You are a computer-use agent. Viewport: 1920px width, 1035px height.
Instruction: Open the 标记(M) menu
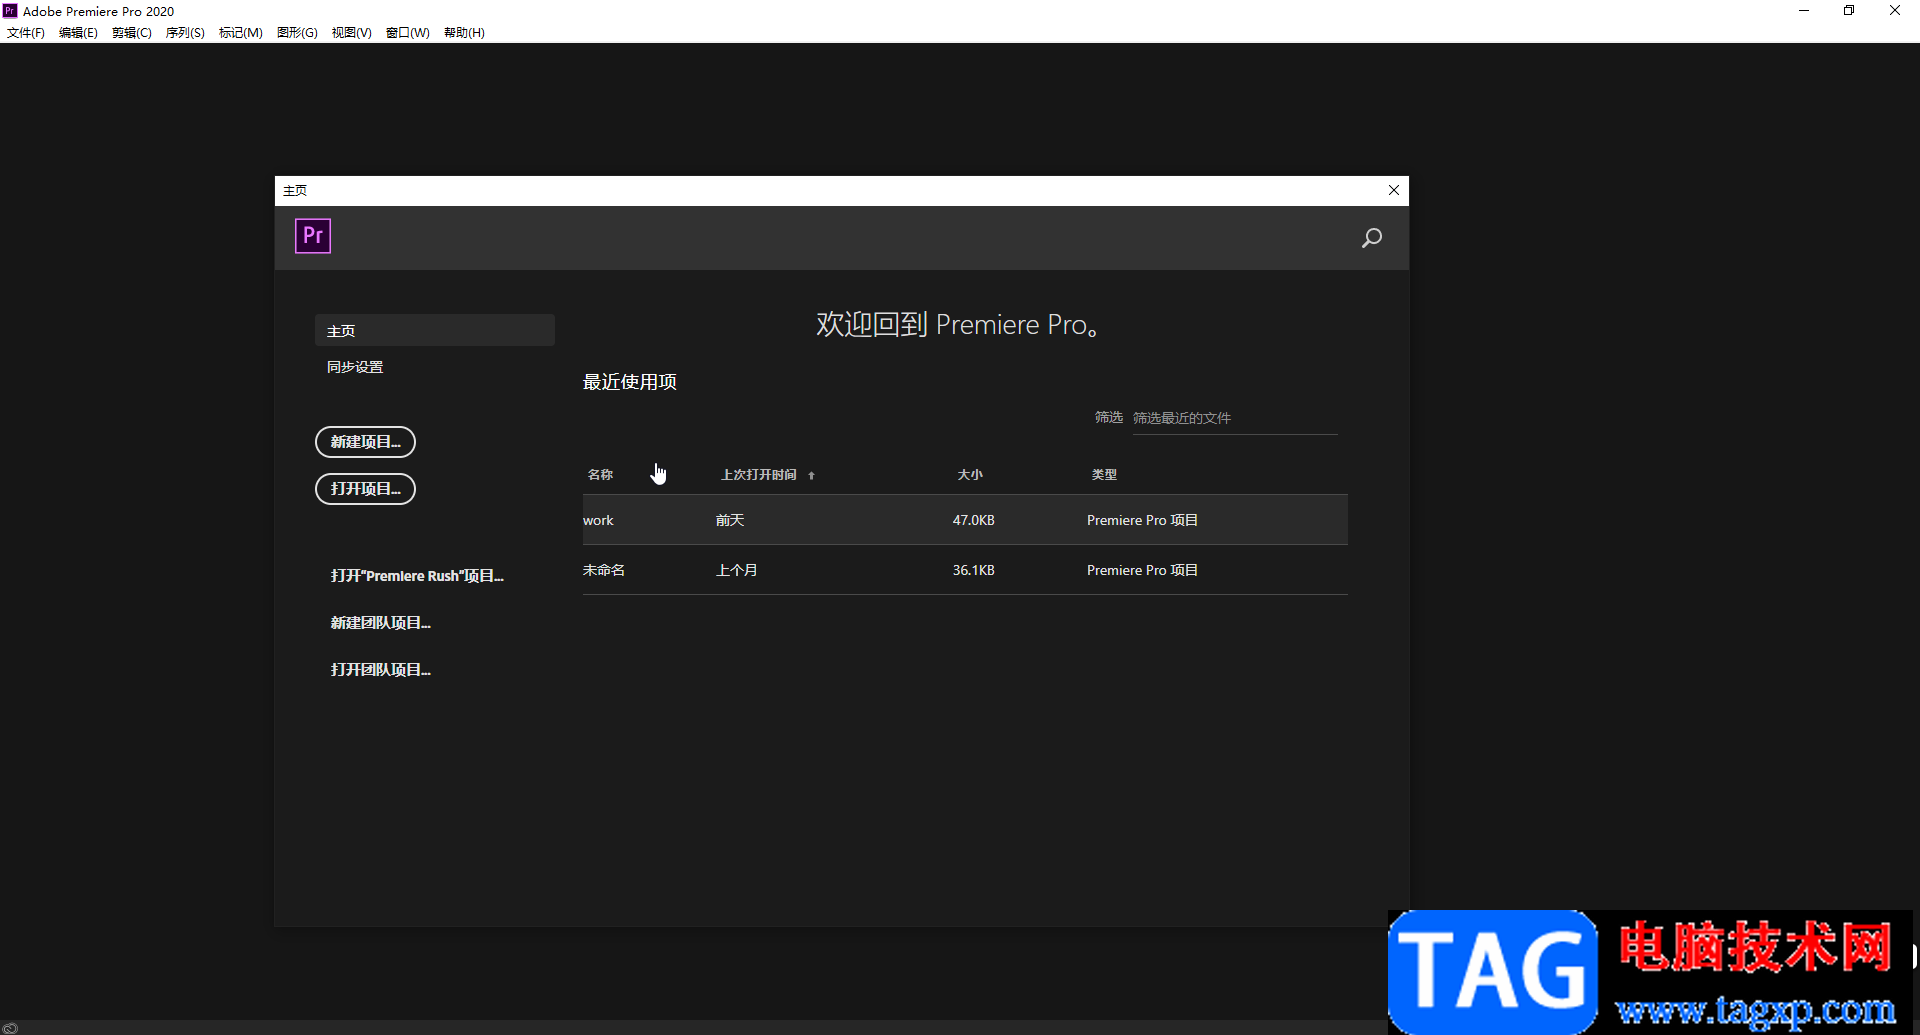pos(241,33)
